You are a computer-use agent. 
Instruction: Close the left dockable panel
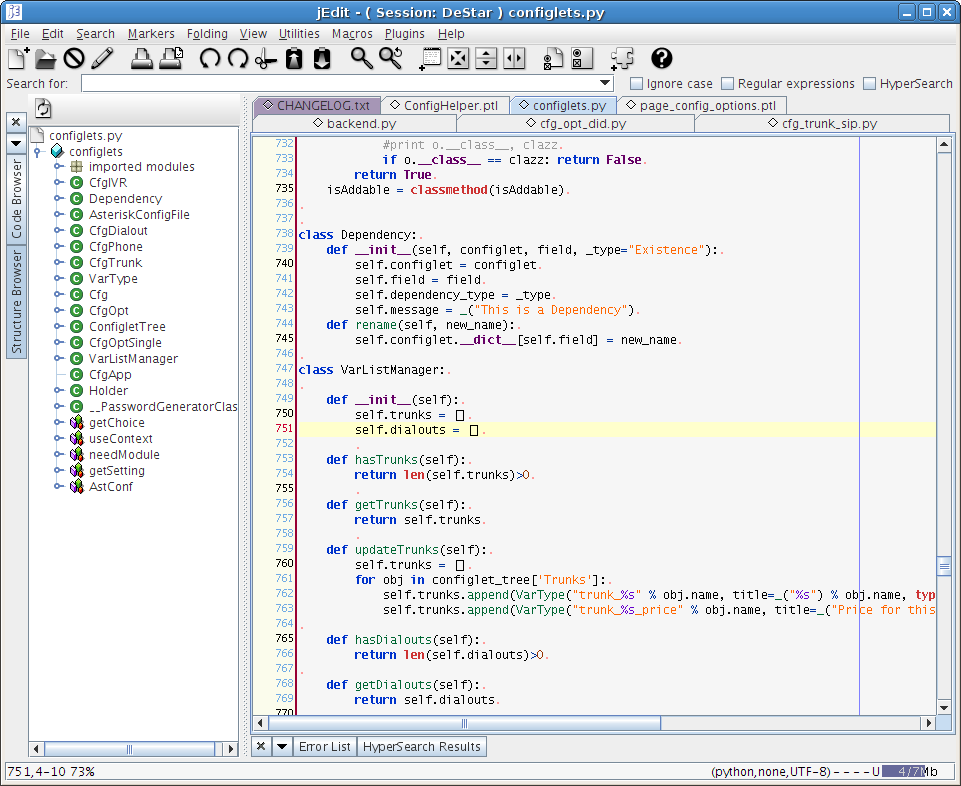[16, 122]
